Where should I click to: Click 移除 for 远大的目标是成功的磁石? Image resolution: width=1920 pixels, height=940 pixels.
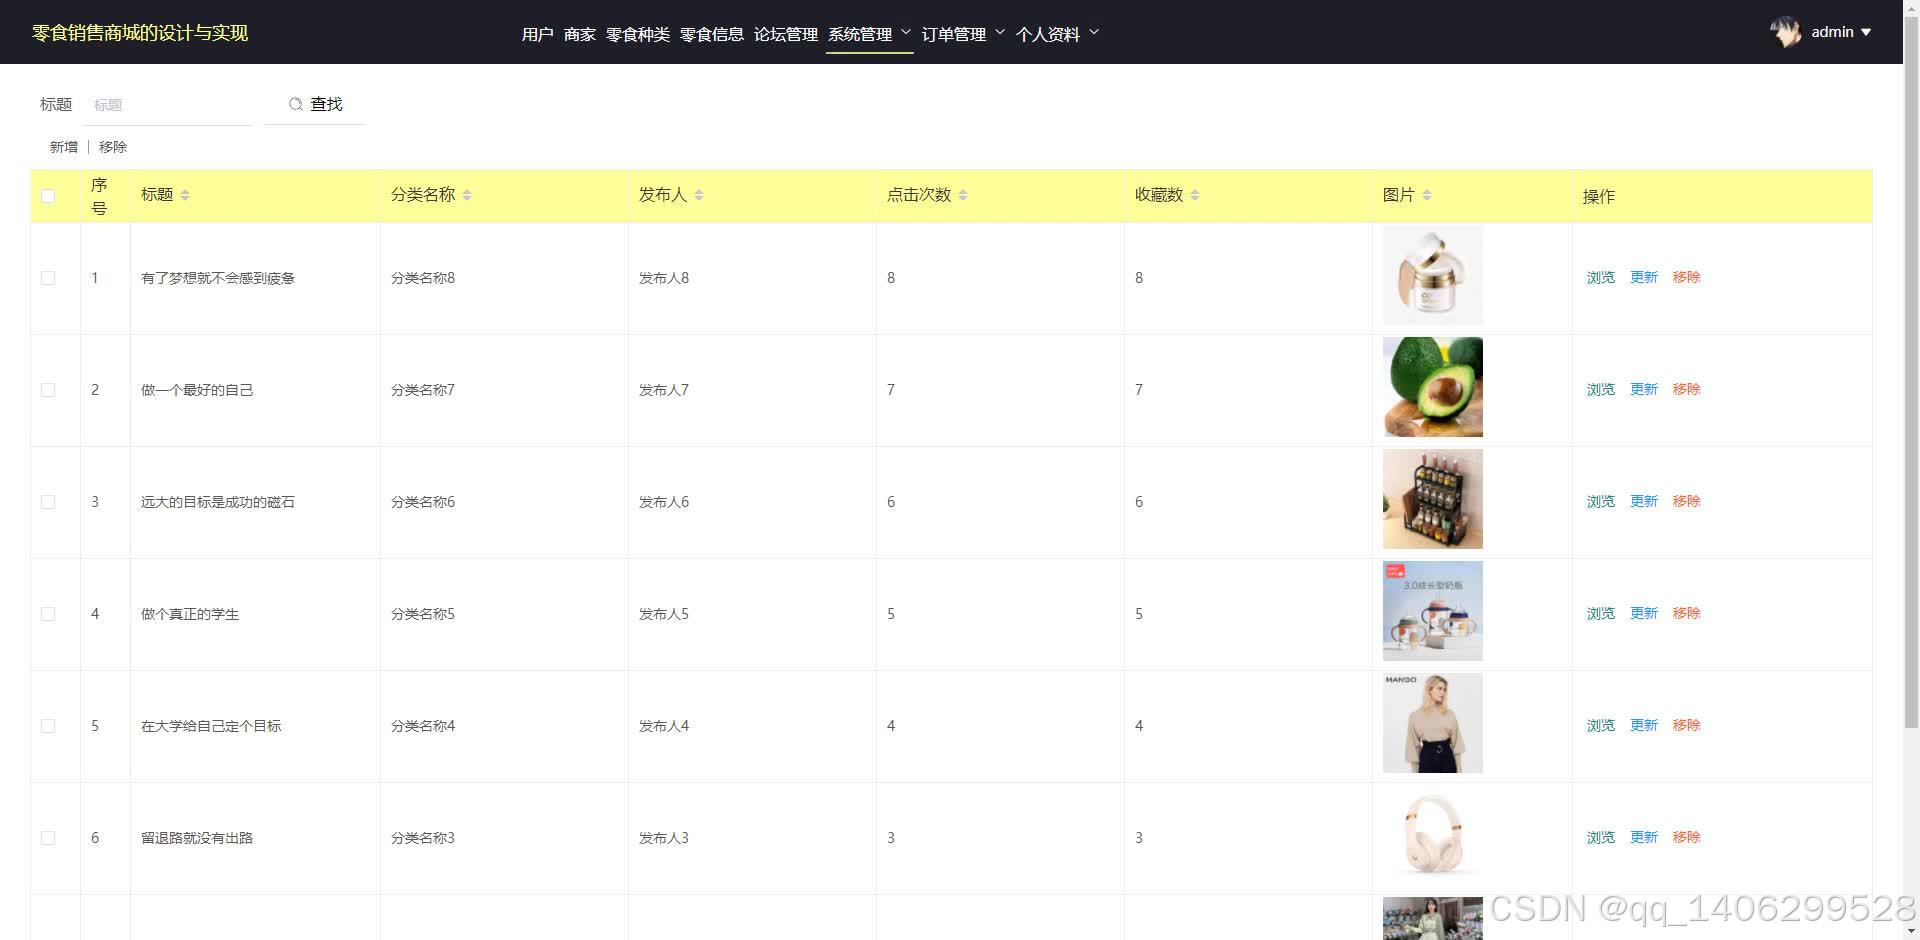[1687, 501]
